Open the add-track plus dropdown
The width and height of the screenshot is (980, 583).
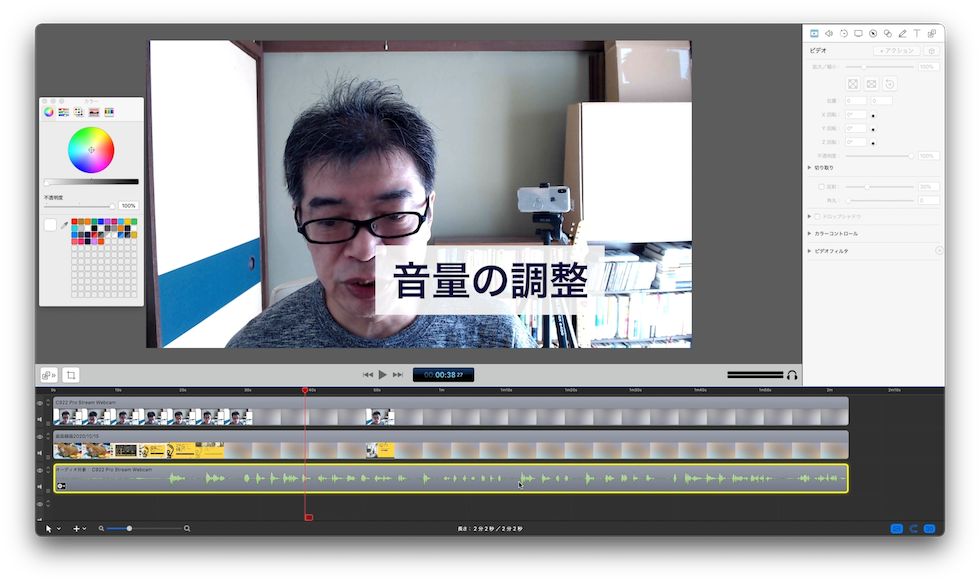(79, 528)
